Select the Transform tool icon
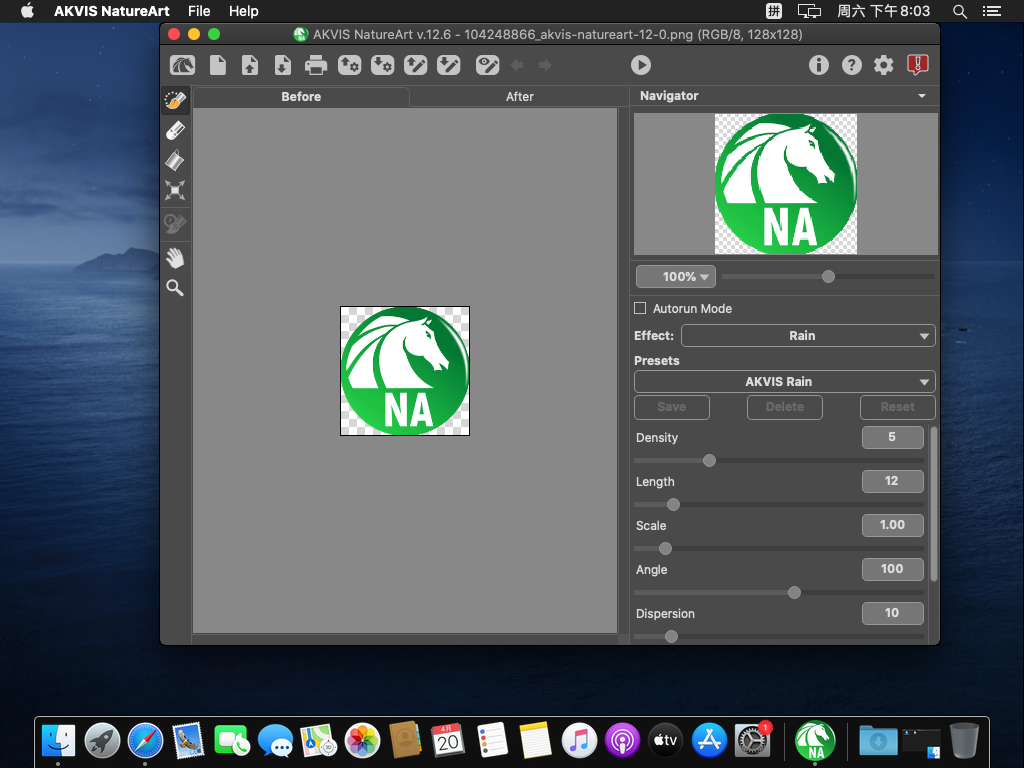This screenshot has height=768, width=1024. click(x=175, y=191)
